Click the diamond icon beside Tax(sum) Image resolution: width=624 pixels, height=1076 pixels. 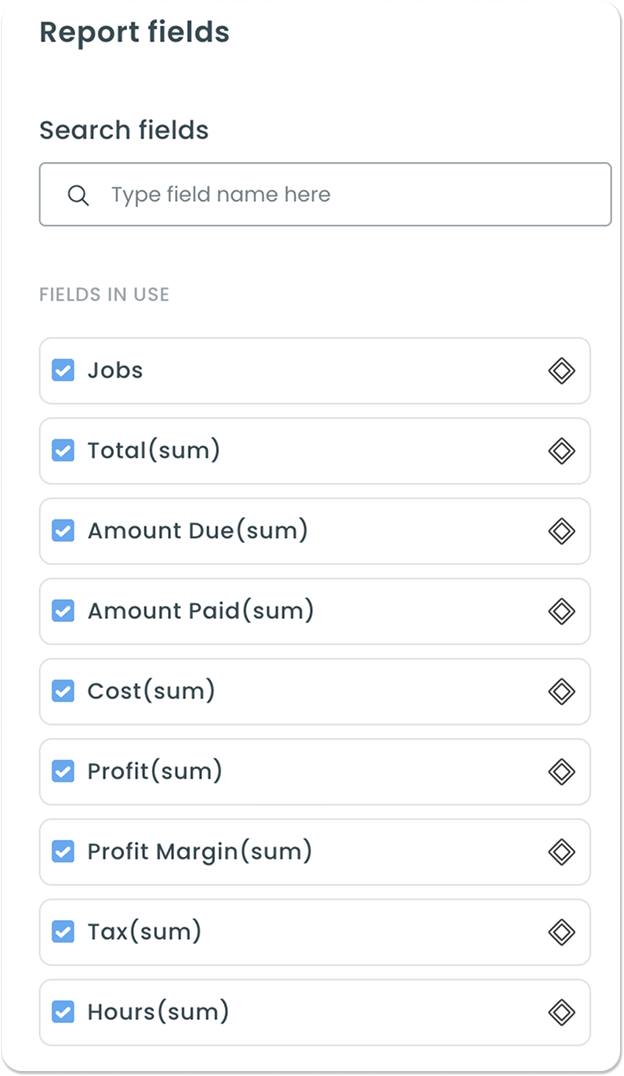tap(562, 932)
